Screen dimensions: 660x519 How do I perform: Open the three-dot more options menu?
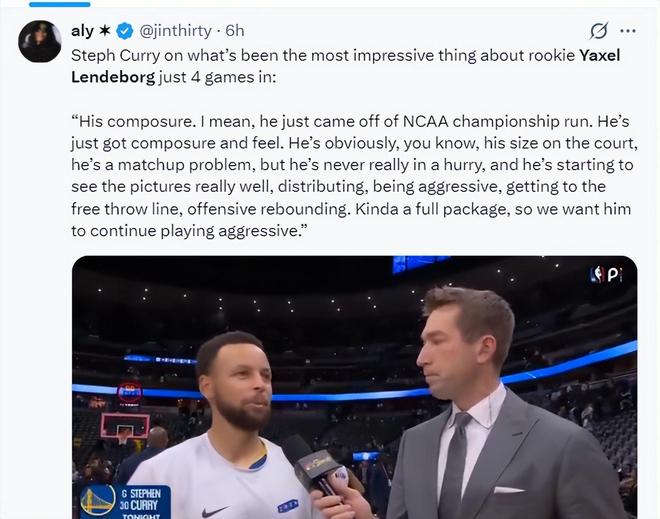click(628, 31)
